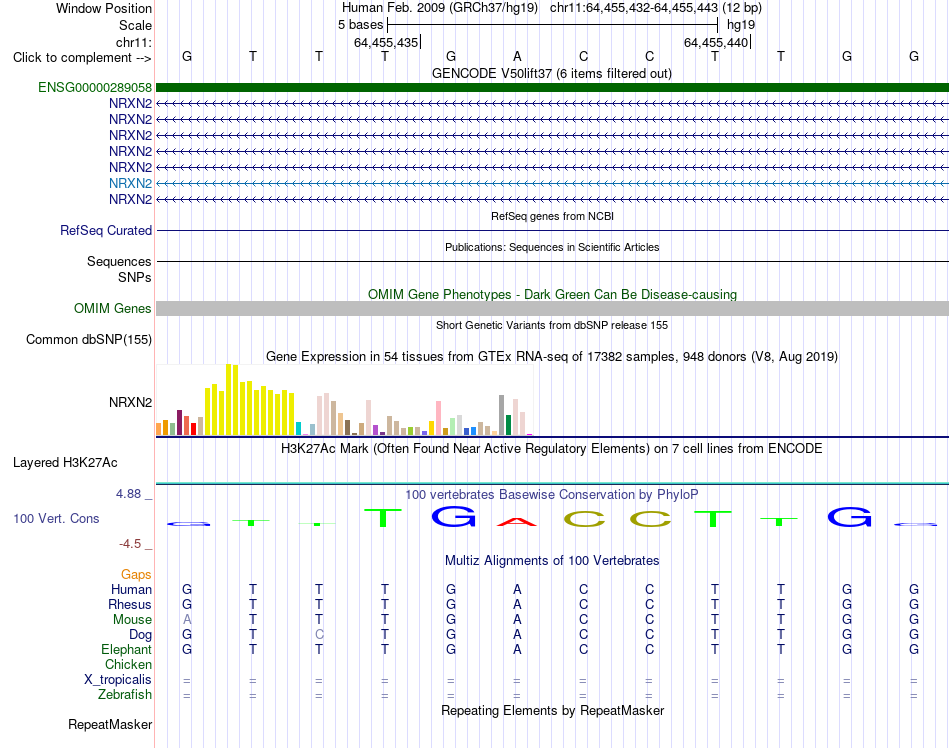
Task: Click 'chr11:64,455,432-64,455,443 (12 bp)' text
Action: pyautogui.click(x=656, y=8)
